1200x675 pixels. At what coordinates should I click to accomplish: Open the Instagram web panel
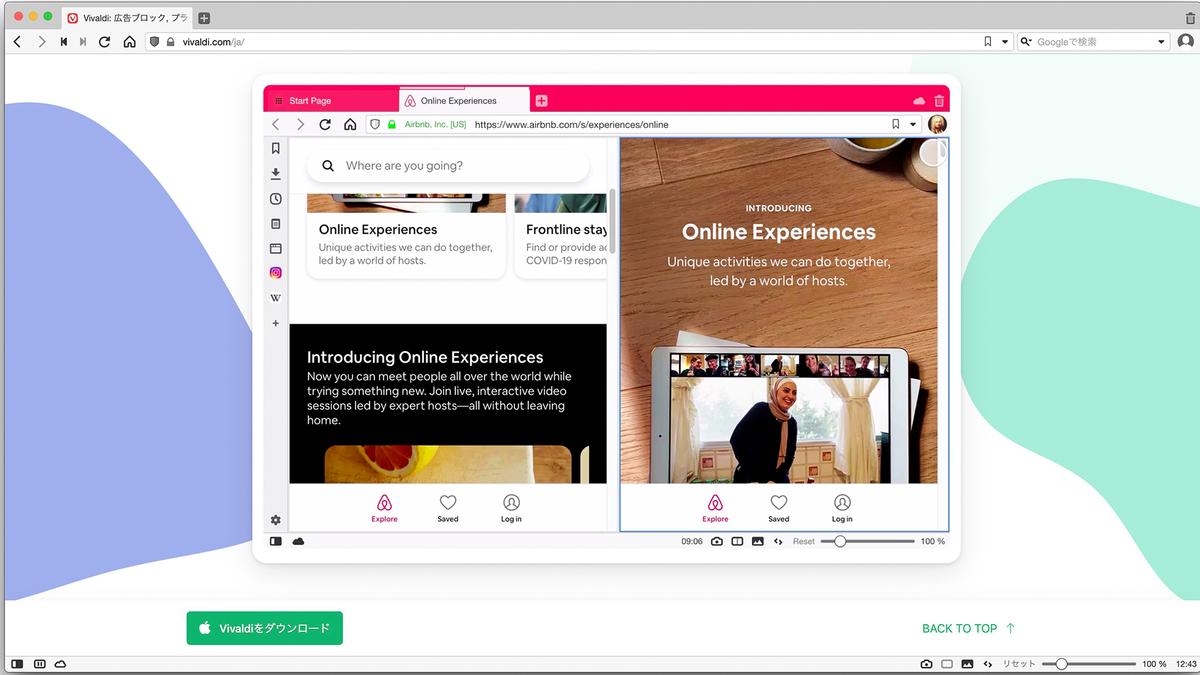(276, 273)
